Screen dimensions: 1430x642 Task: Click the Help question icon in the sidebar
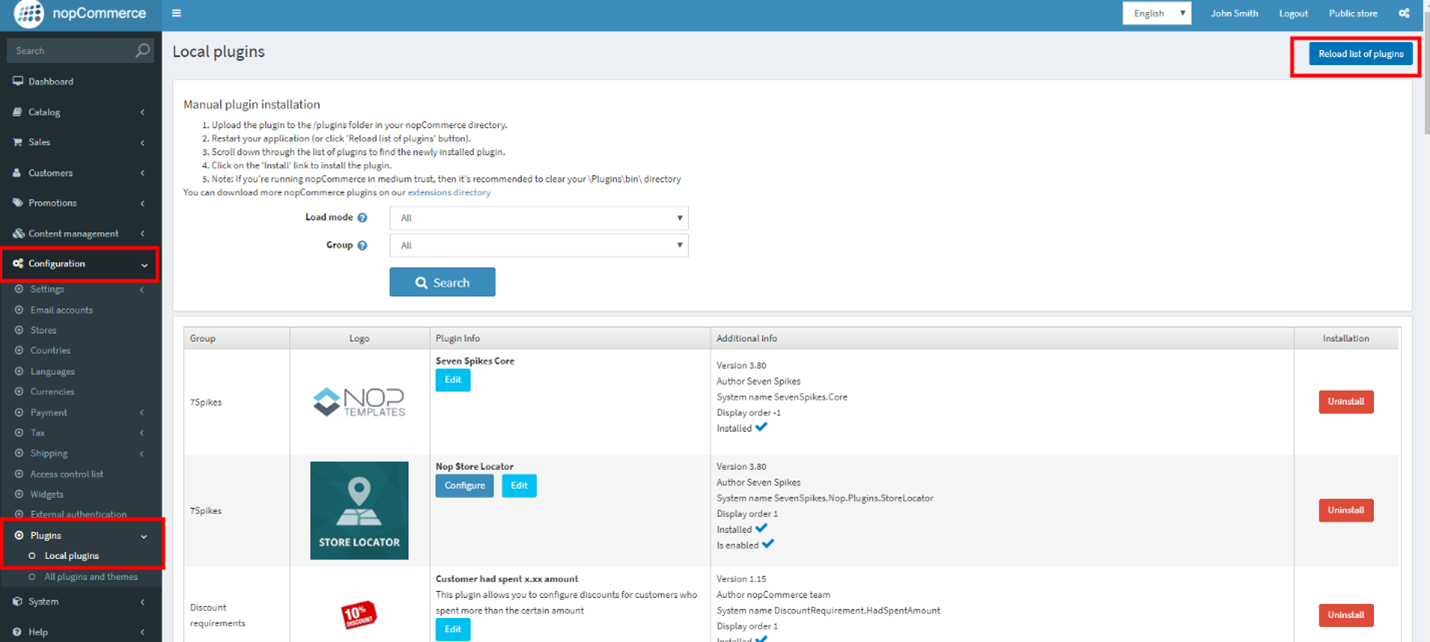17,632
